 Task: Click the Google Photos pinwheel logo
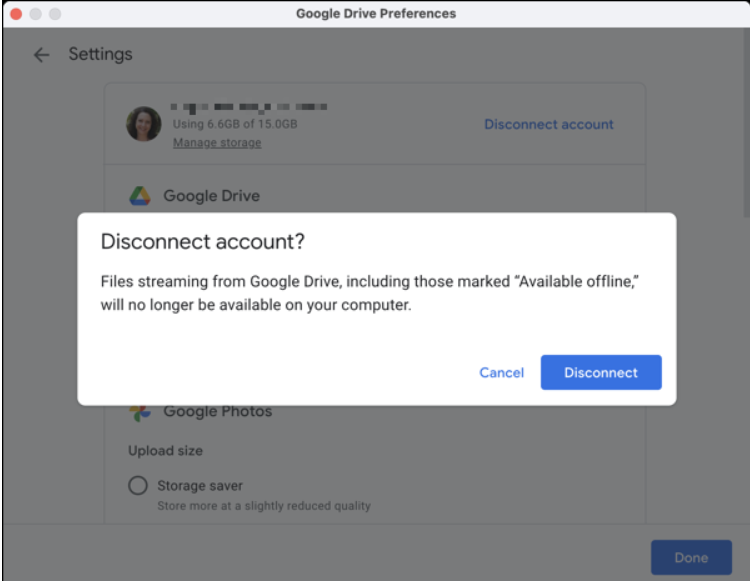140,413
